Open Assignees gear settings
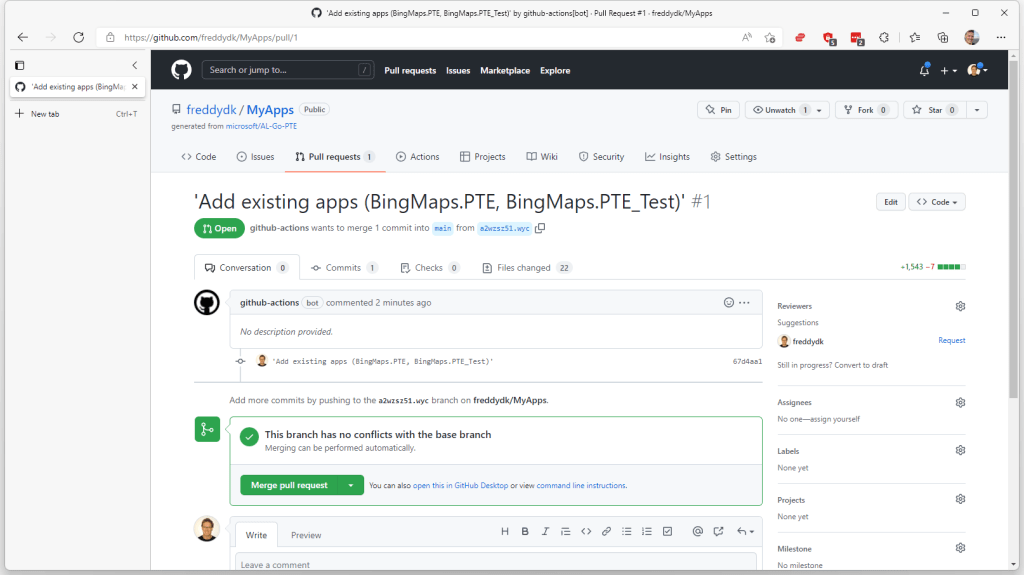The image size is (1024, 575). point(960,402)
